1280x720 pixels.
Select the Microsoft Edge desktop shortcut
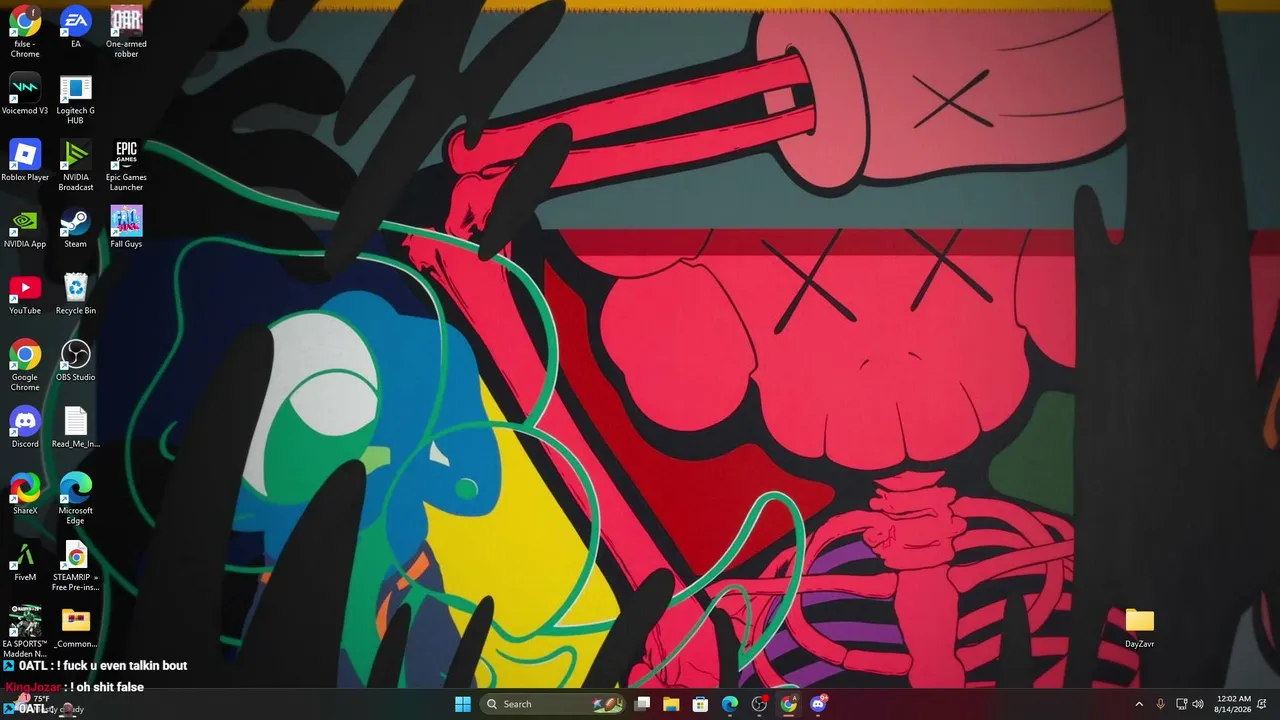click(x=76, y=499)
